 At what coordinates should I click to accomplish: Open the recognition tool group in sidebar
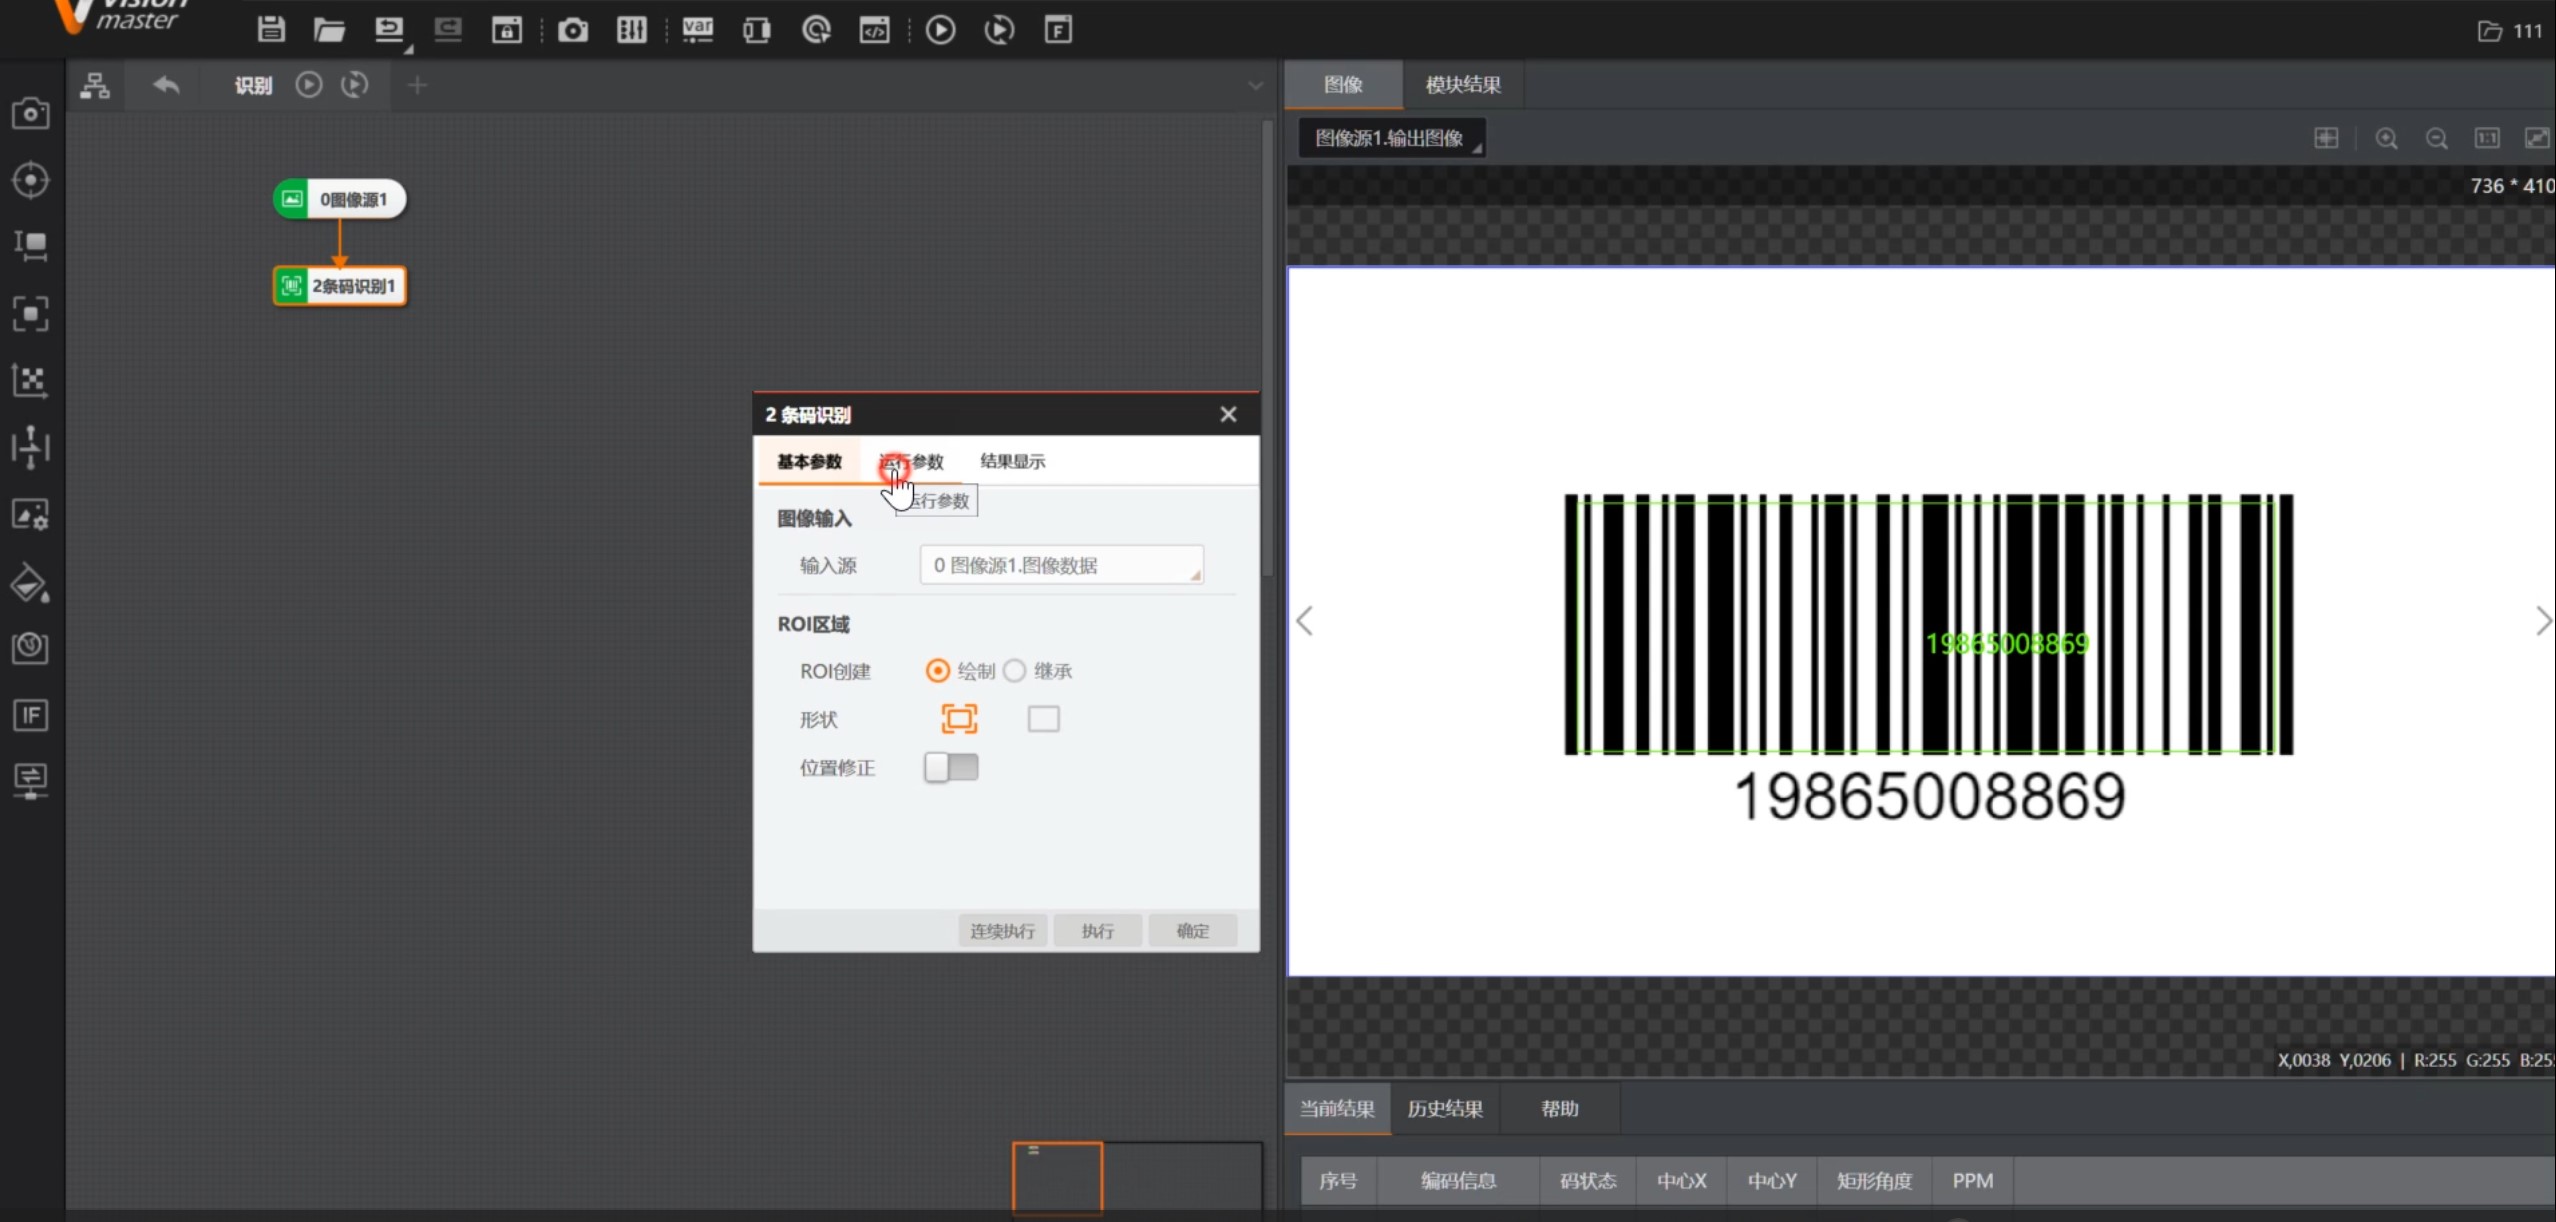click(31, 313)
